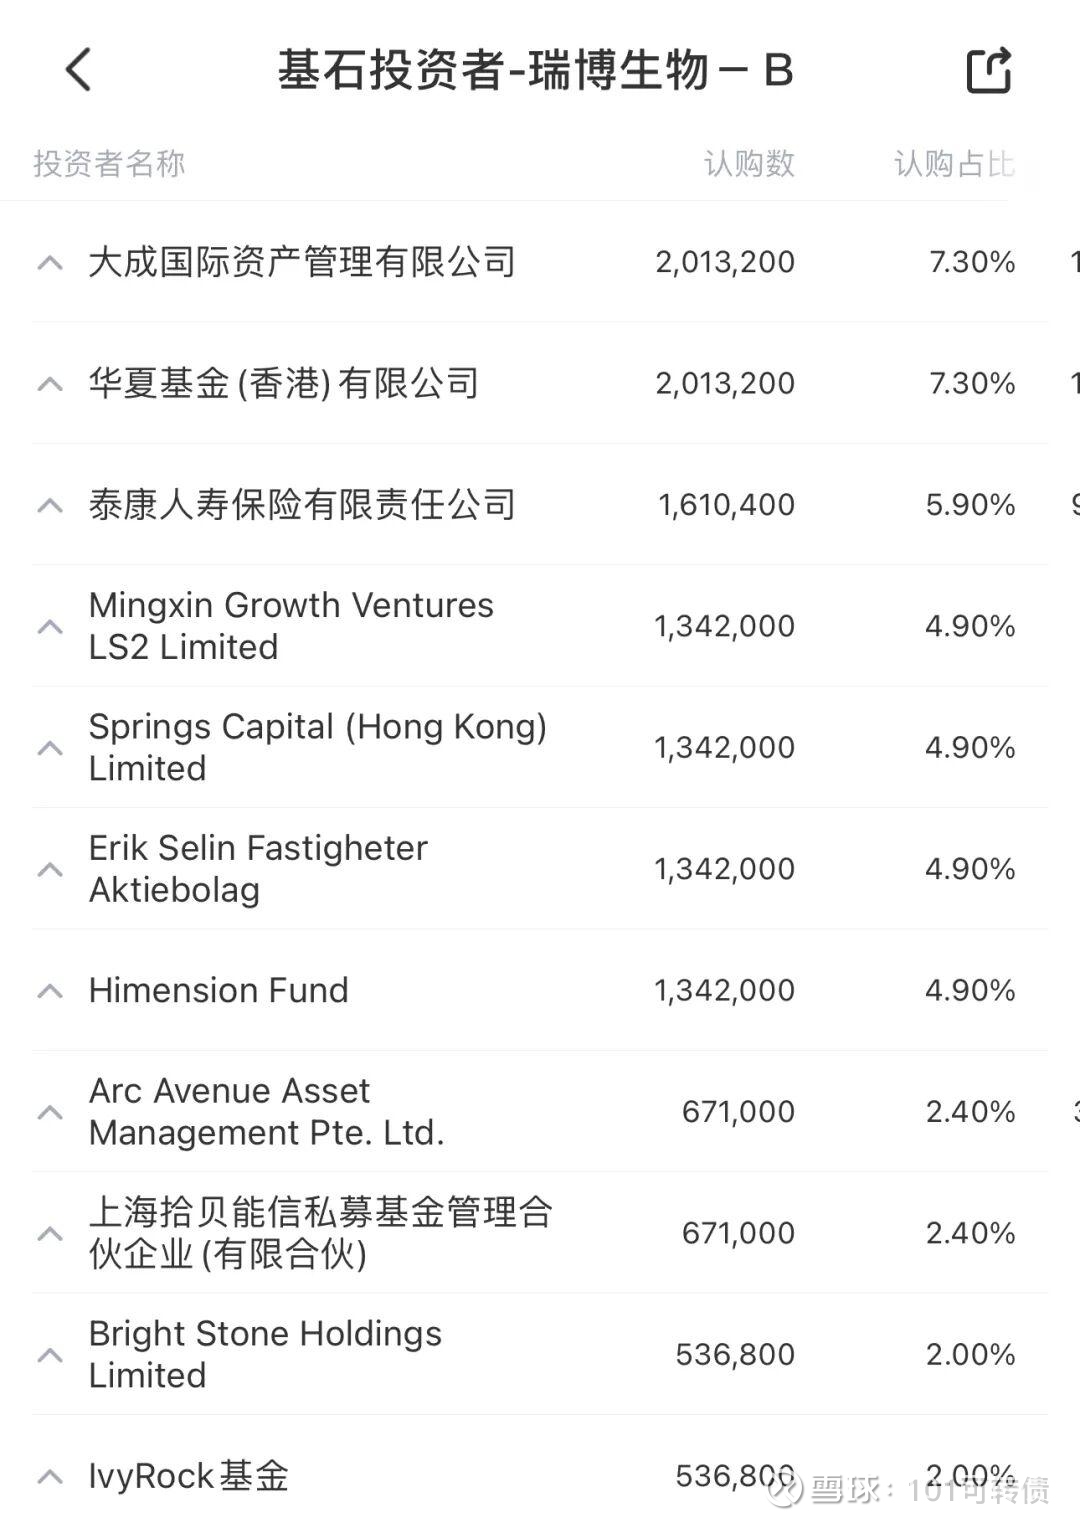Collapse the 上海拾贝能信私募基金 row chevron

(x=50, y=1233)
